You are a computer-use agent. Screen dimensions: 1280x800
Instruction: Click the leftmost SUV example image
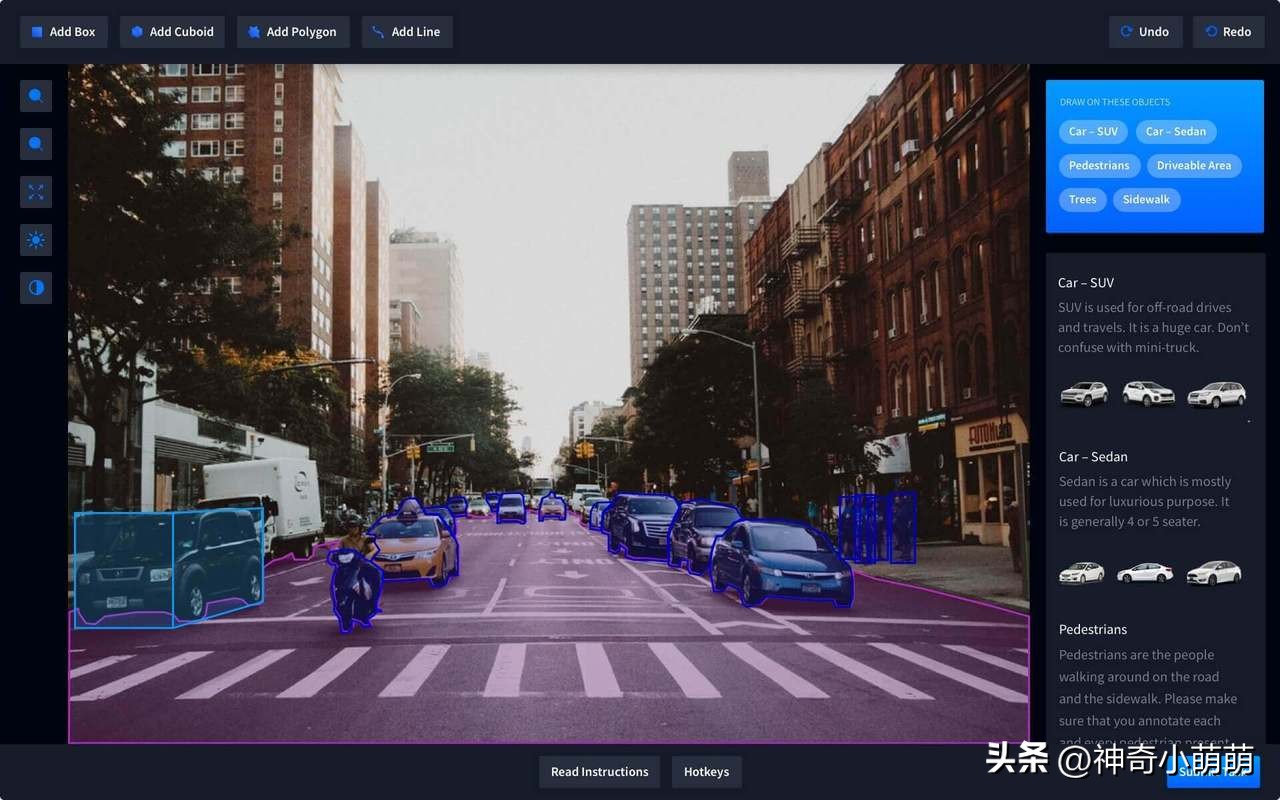click(1084, 394)
